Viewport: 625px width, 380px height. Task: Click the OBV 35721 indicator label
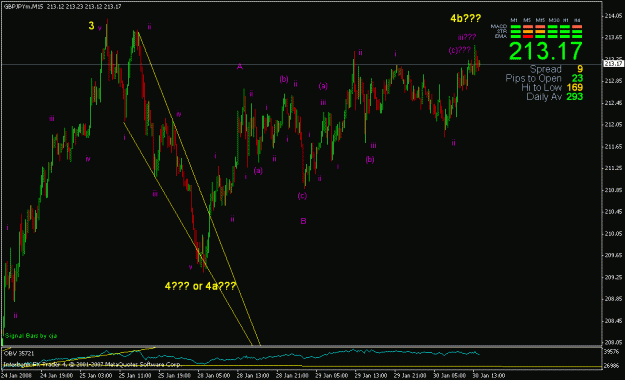(19, 353)
